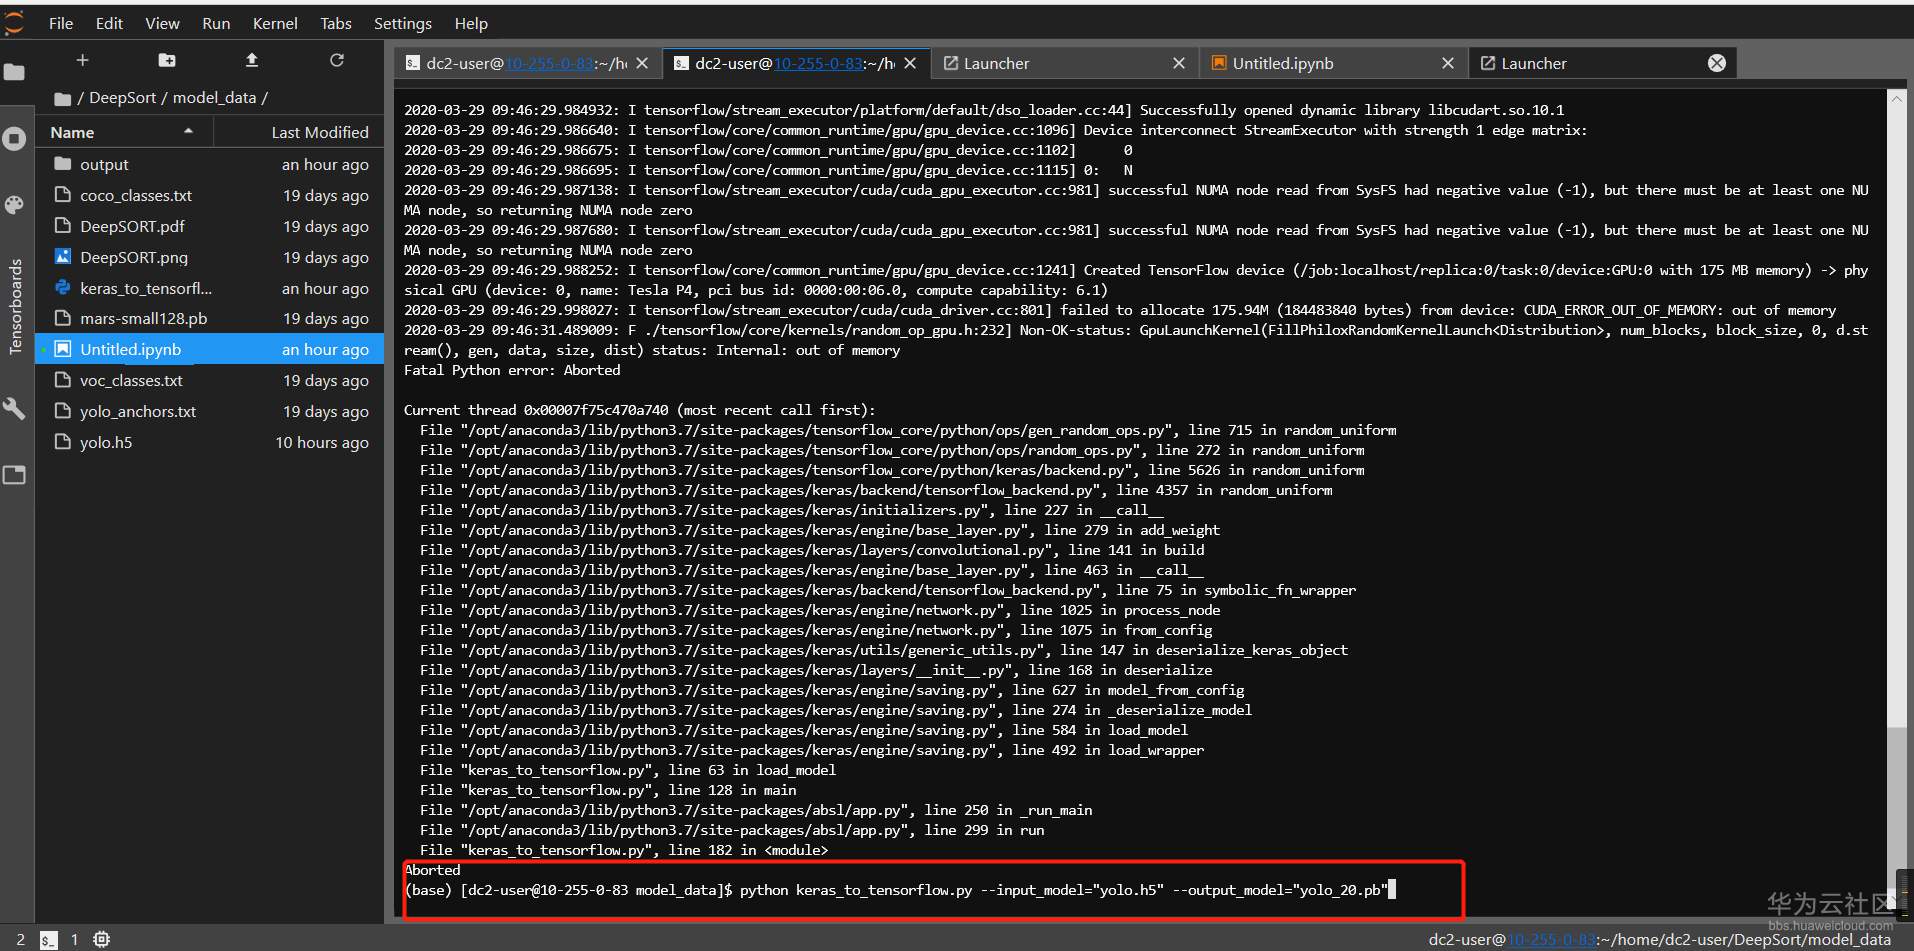1914x951 pixels.
Task: Click the root folder breadcrumb icon
Action: pos(63,98)
